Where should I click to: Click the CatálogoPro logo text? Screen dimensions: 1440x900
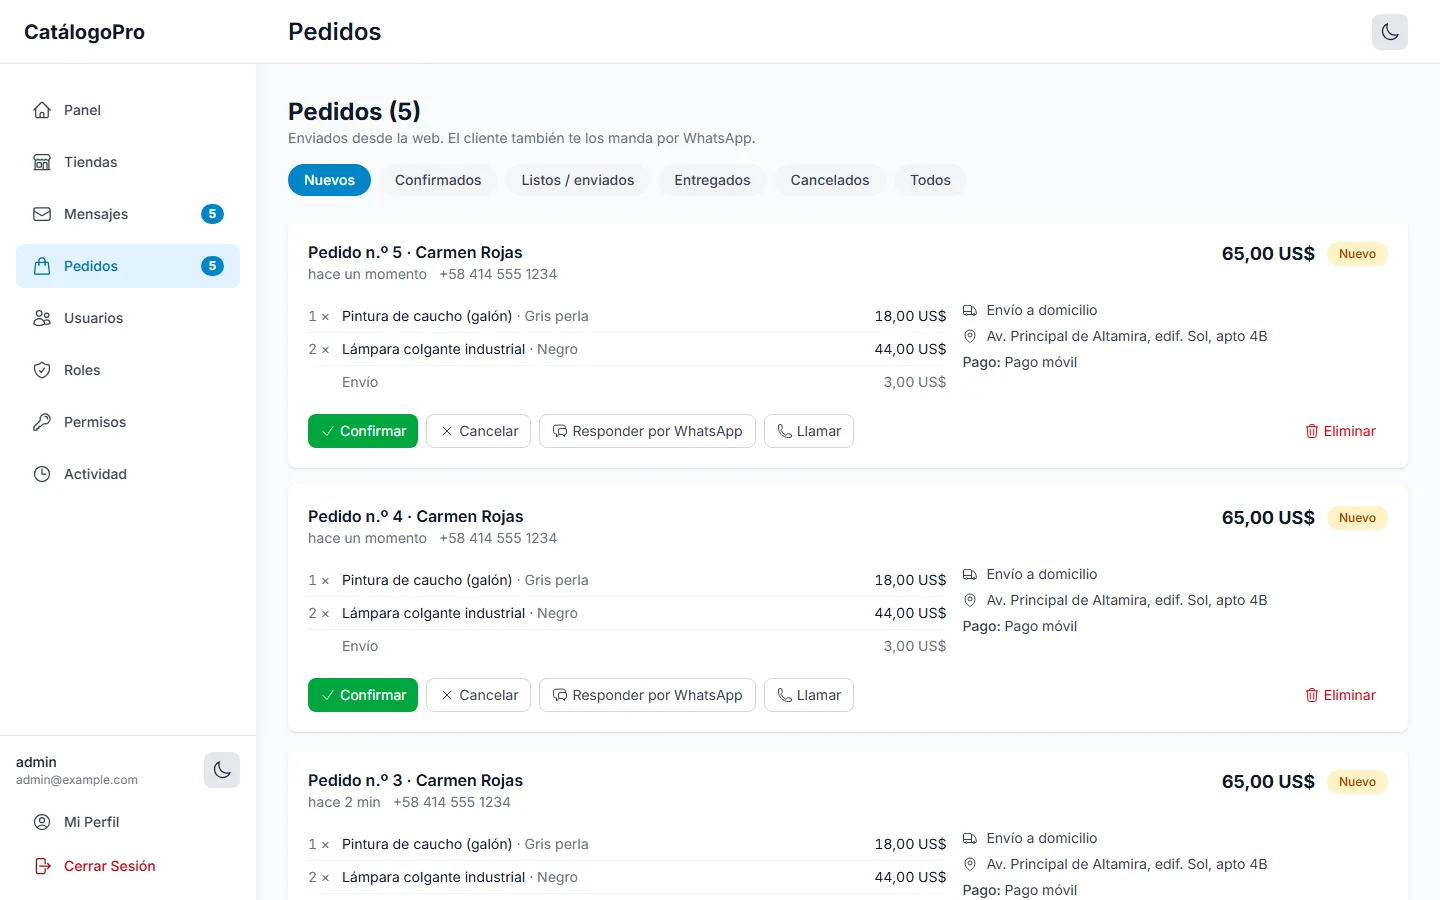point(84,32)
